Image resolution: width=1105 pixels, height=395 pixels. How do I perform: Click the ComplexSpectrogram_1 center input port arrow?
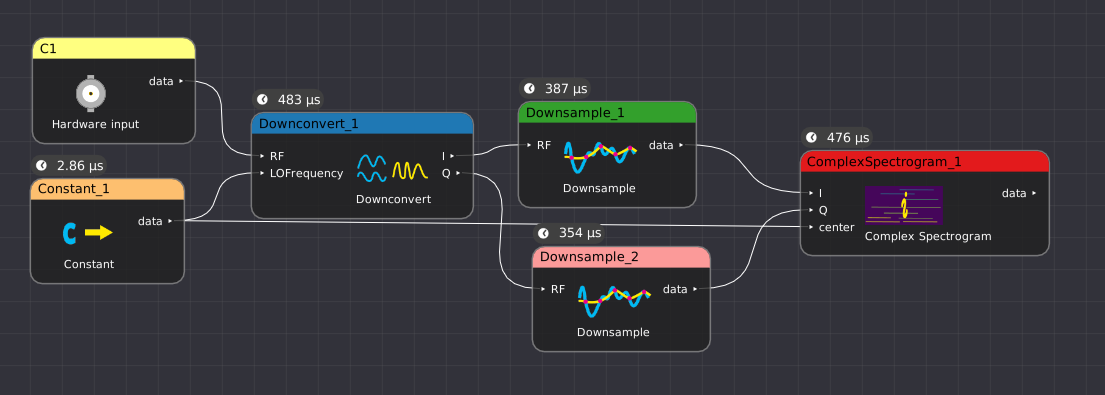[x=811, y=227]
